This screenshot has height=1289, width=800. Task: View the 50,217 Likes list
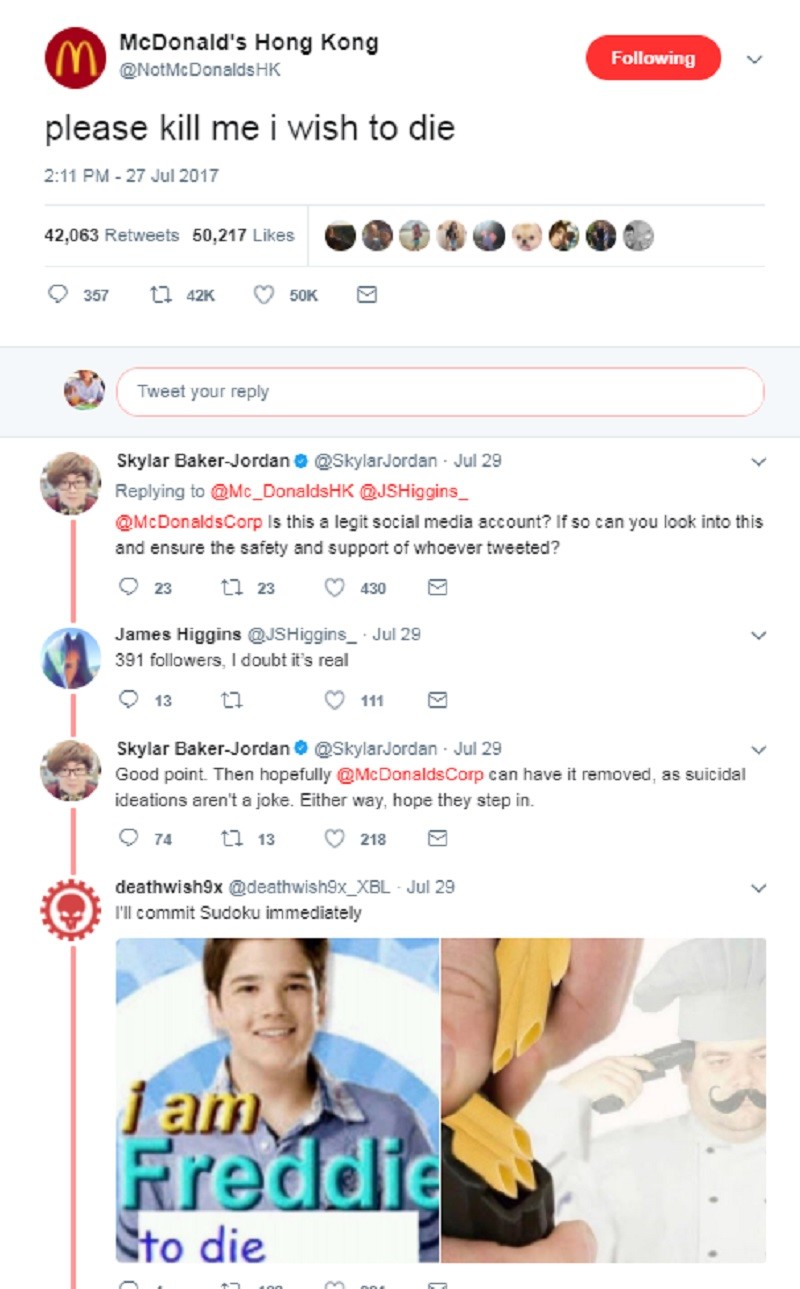click(243, 235)
